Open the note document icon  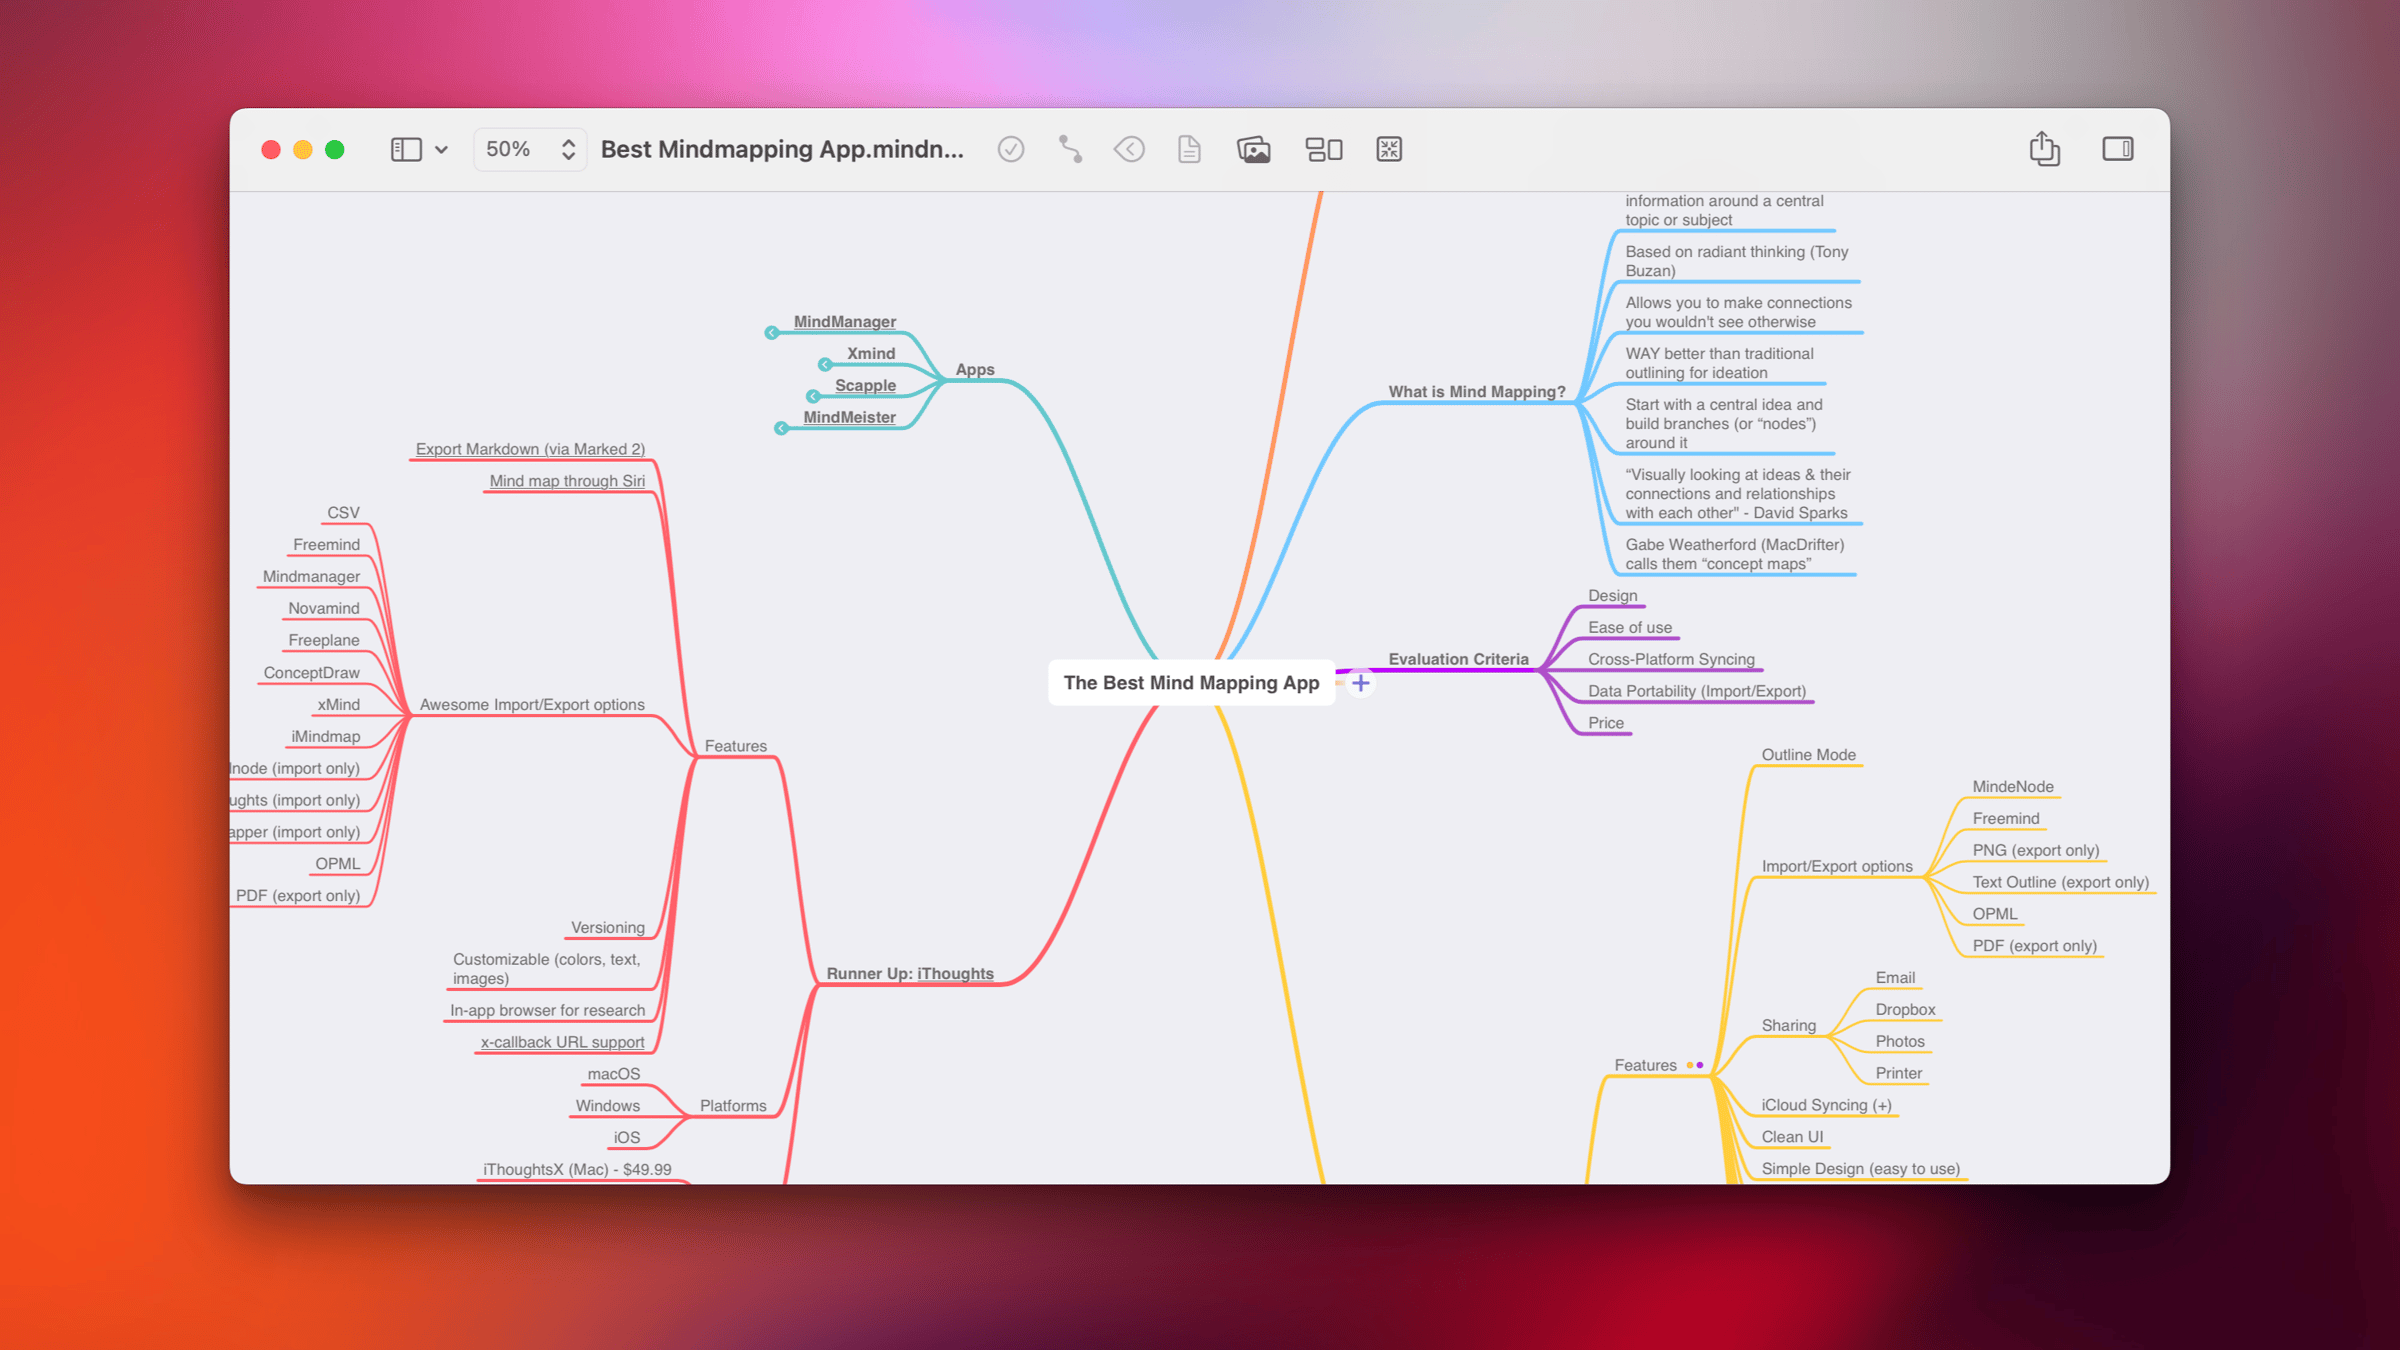point(1189,150)
